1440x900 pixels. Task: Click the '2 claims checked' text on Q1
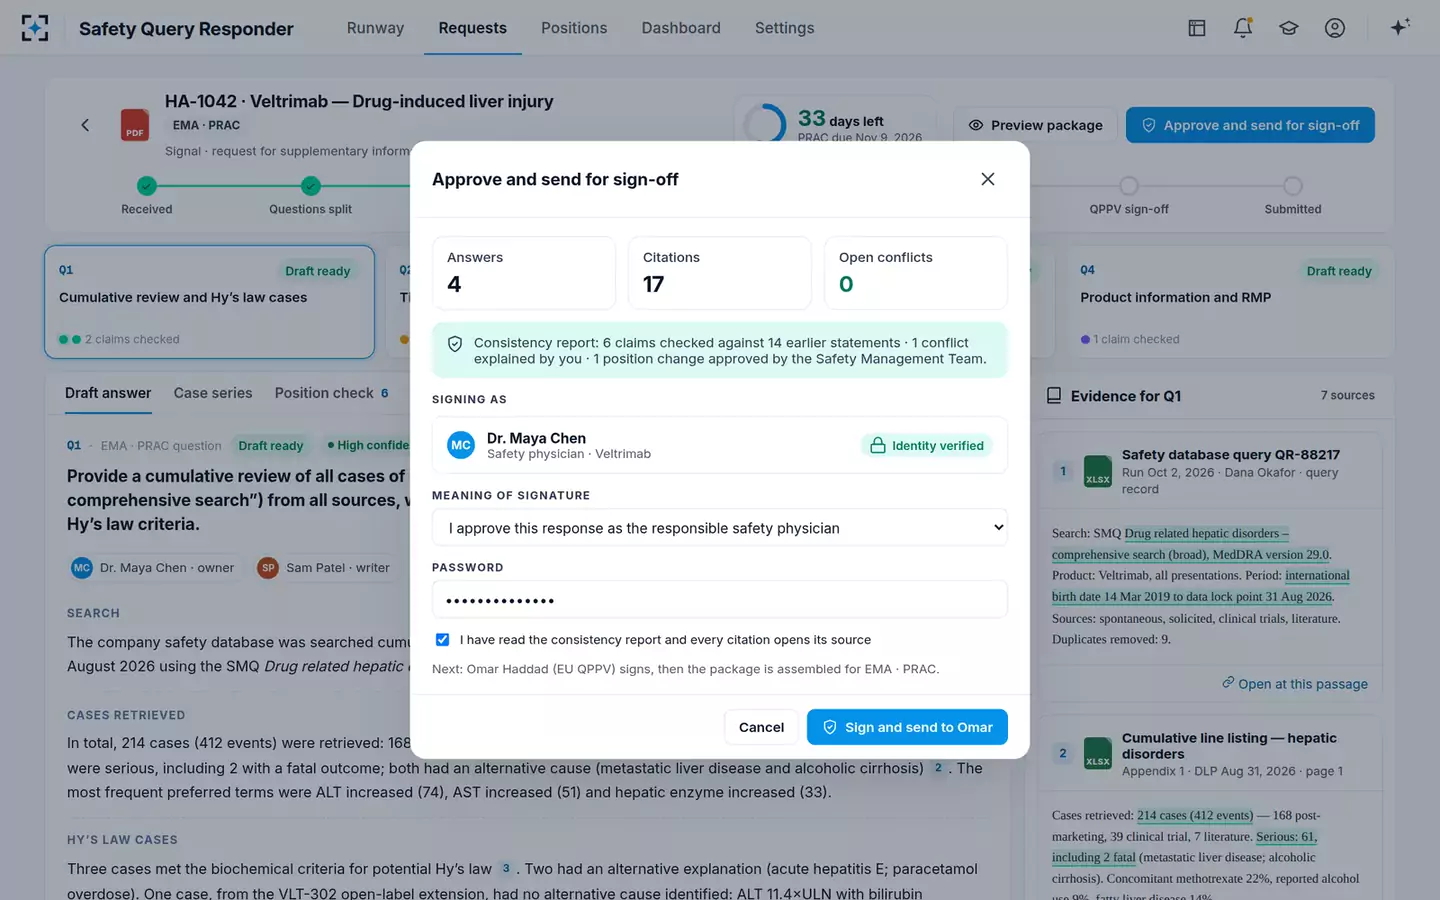click(x=132, y=339)
